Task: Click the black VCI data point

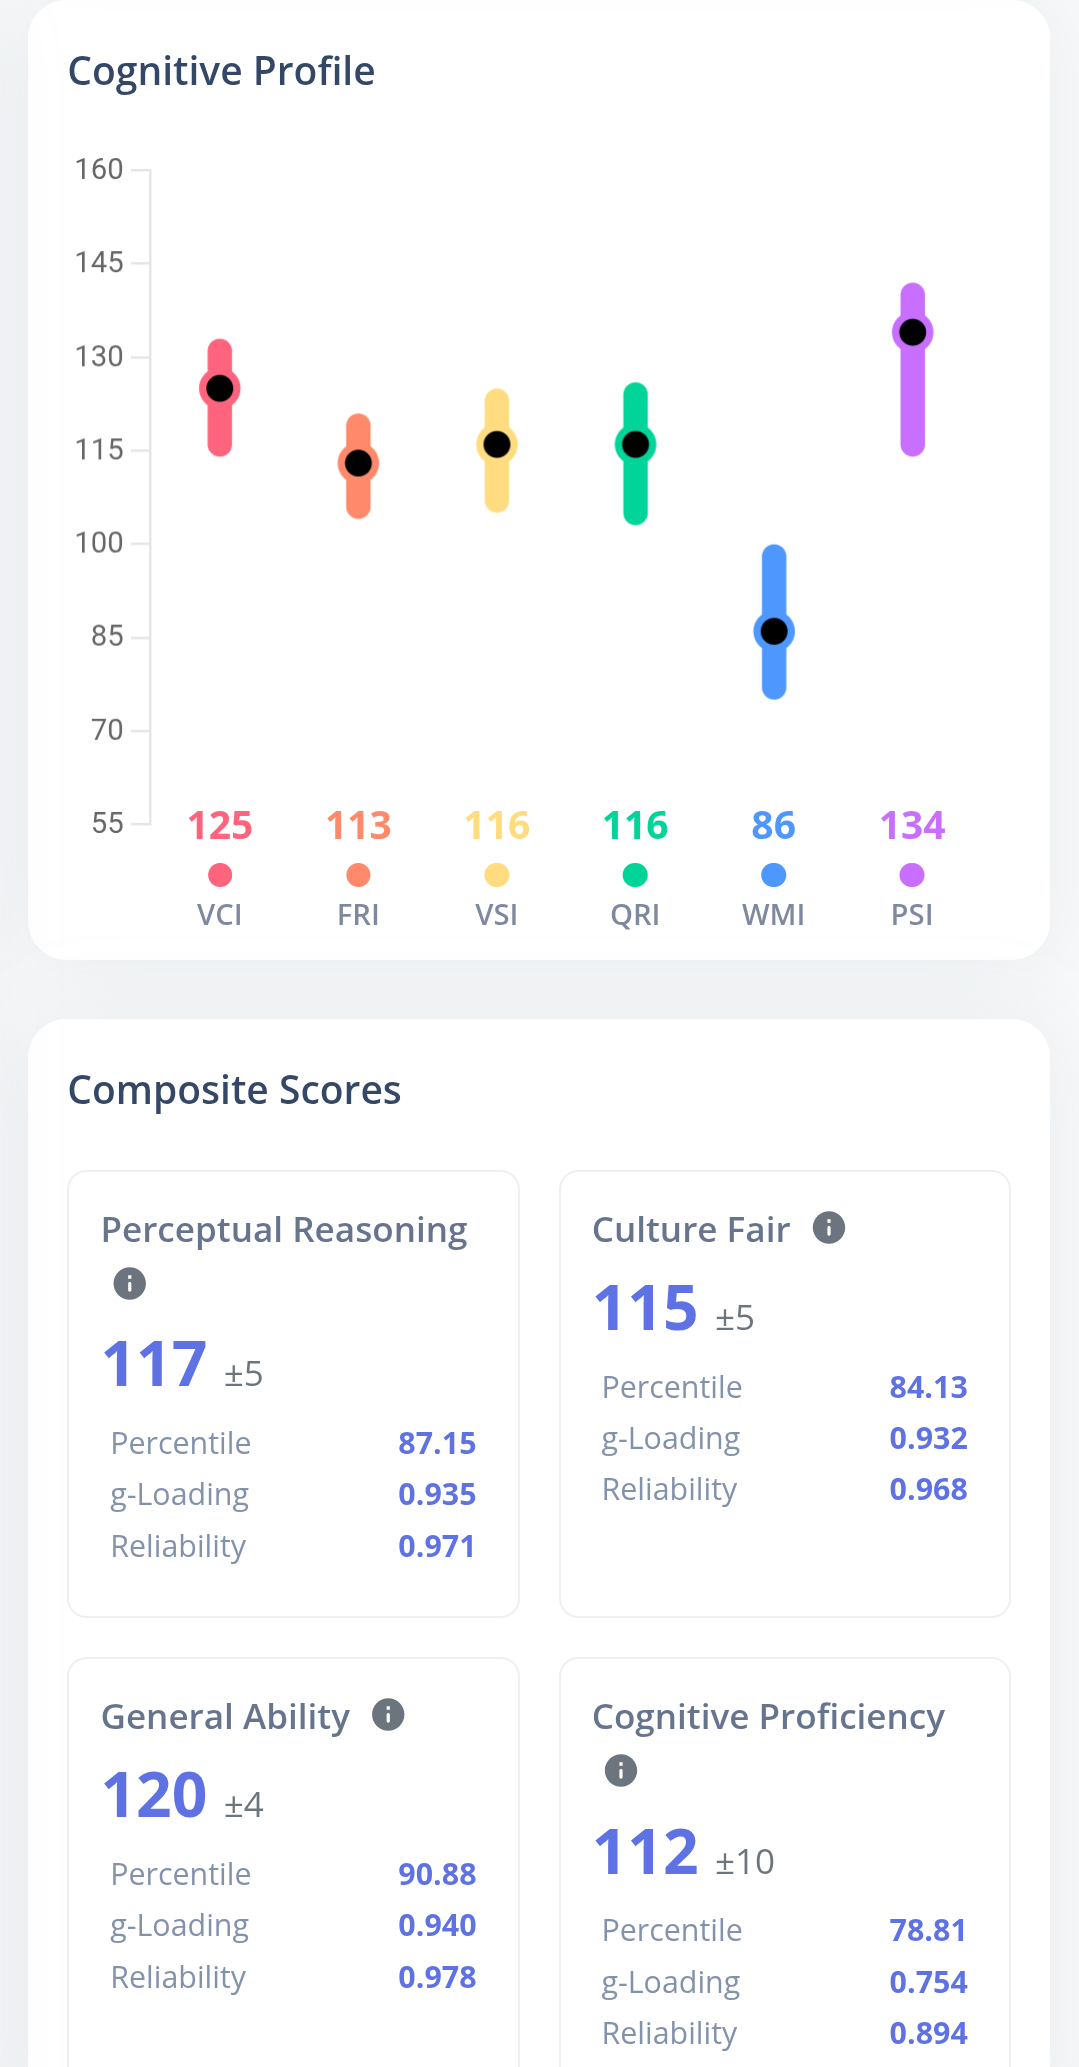Action: pos(220,389)
